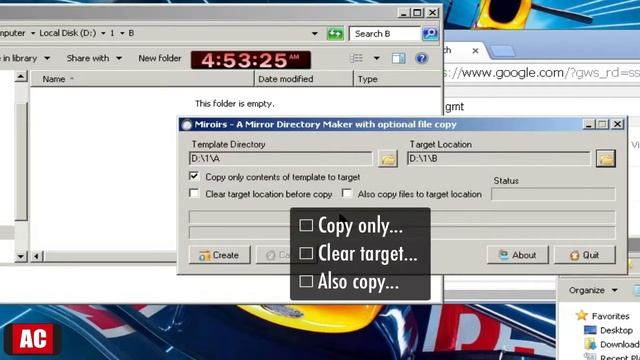Click the horizontal scroll left arrow
This screenshot has height=360, width=640.
(x=36, y=256)
